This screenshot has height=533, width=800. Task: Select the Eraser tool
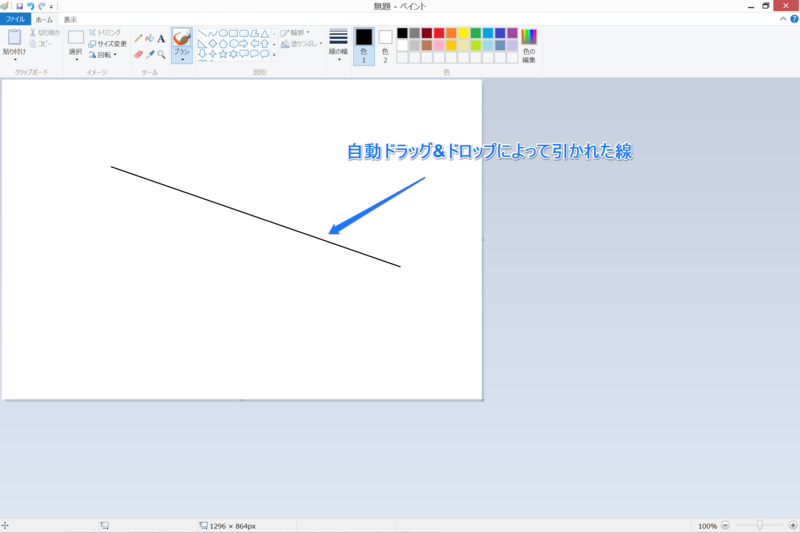[138, 55]
